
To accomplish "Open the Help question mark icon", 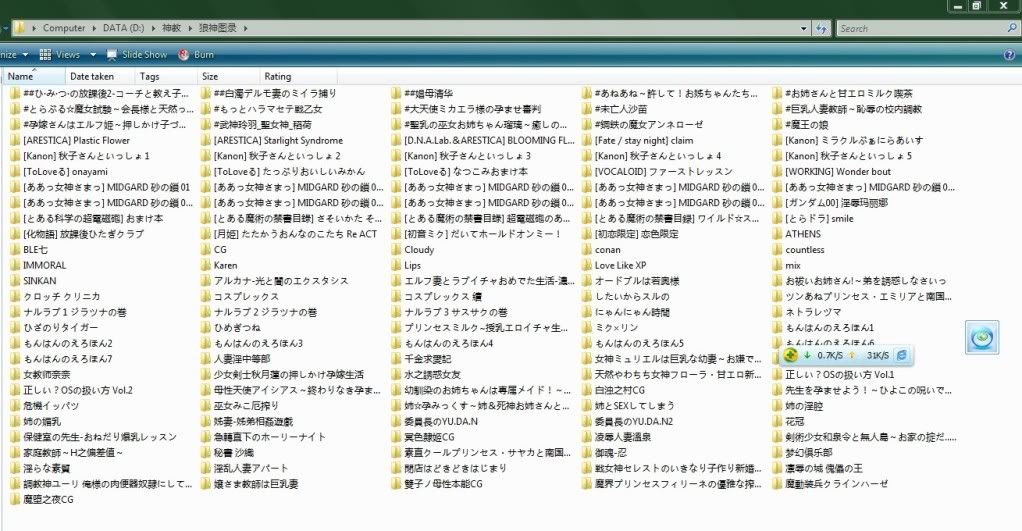I will (x=1010, y=55).
